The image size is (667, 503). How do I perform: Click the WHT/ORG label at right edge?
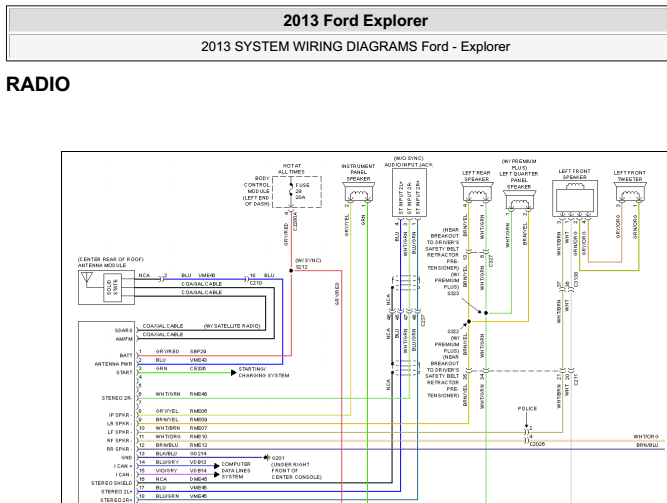coord(646,437)
